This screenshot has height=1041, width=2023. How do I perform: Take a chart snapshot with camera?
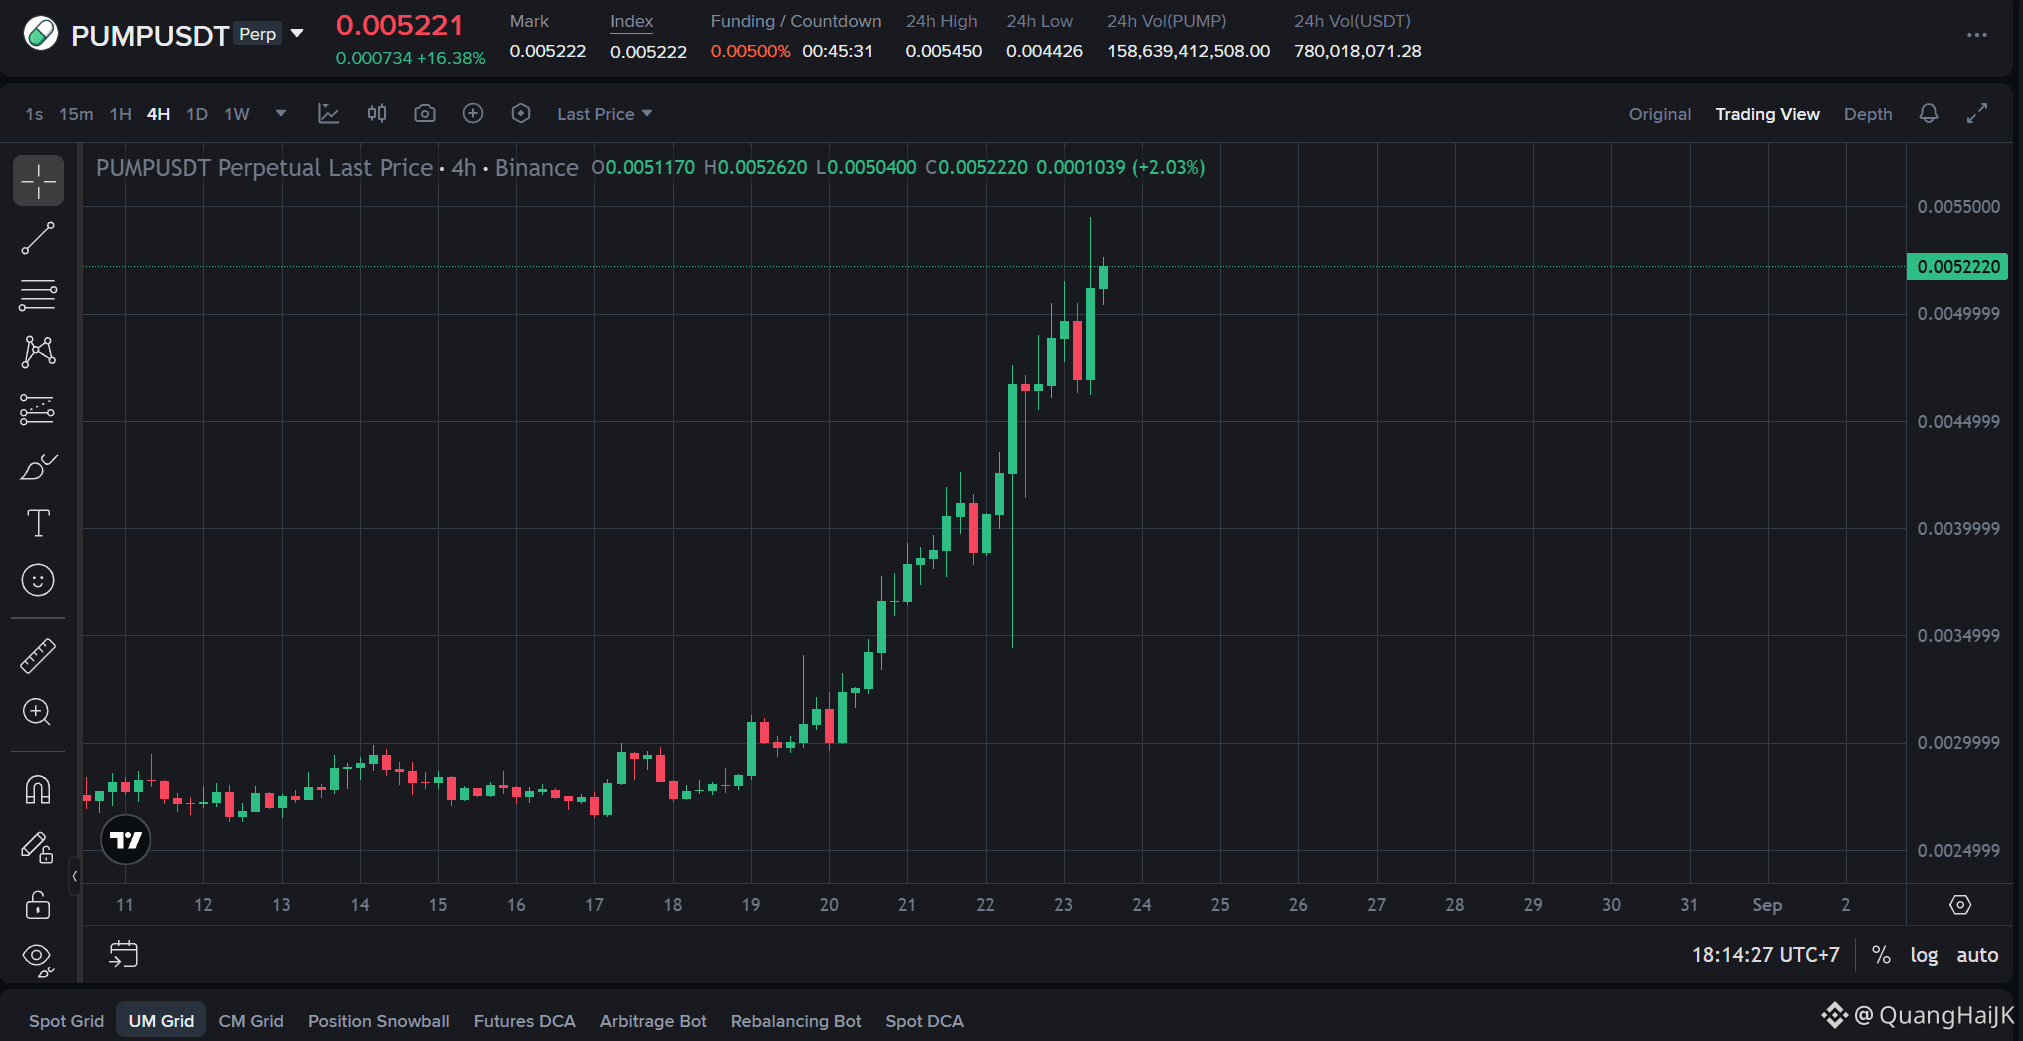(425, 114)
